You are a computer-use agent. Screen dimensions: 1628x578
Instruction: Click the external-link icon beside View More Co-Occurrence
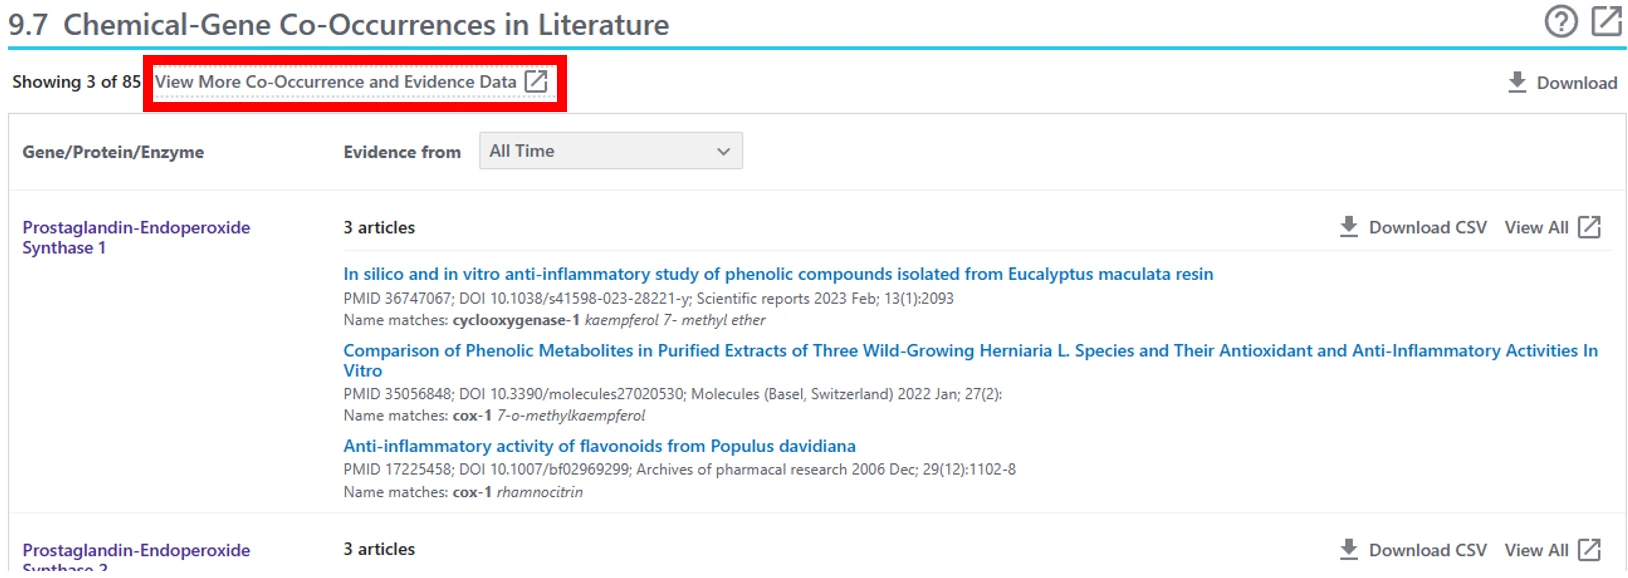tap(536, 82)
